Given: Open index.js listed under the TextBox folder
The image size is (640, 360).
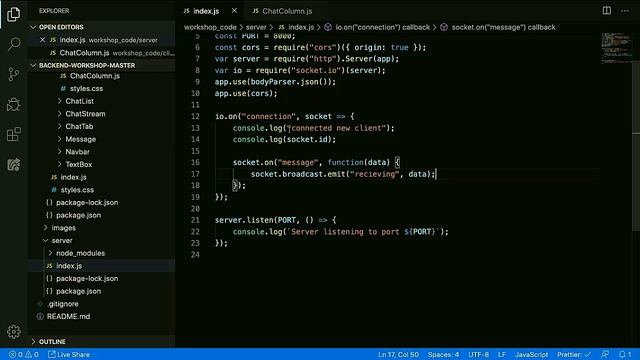Looking at the screenshot, I should (x=73, y=177).
